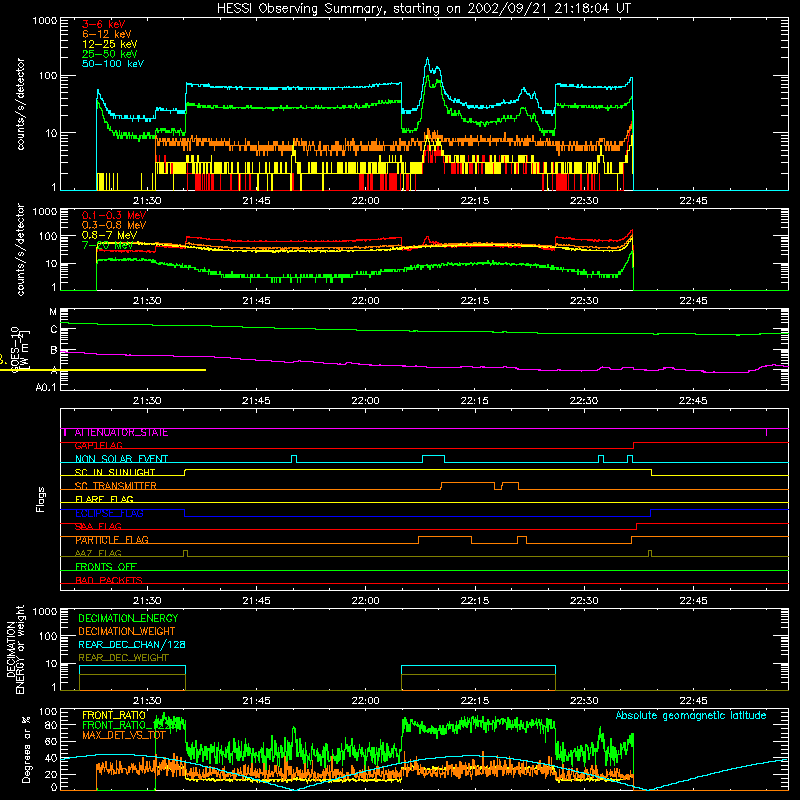The image size is (800, 800).
Task: Click the HESSI Observing Summary title text
Action: [x=424, y=9]
